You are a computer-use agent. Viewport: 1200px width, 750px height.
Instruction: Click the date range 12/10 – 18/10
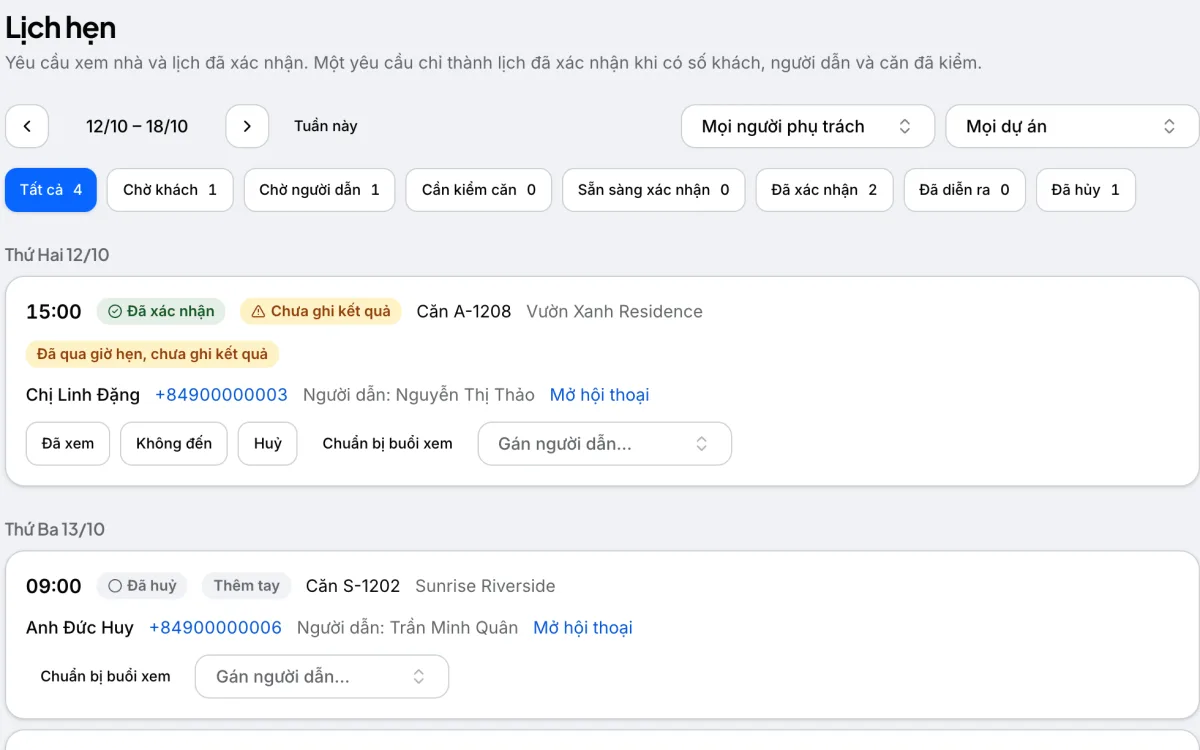[137, 127]
